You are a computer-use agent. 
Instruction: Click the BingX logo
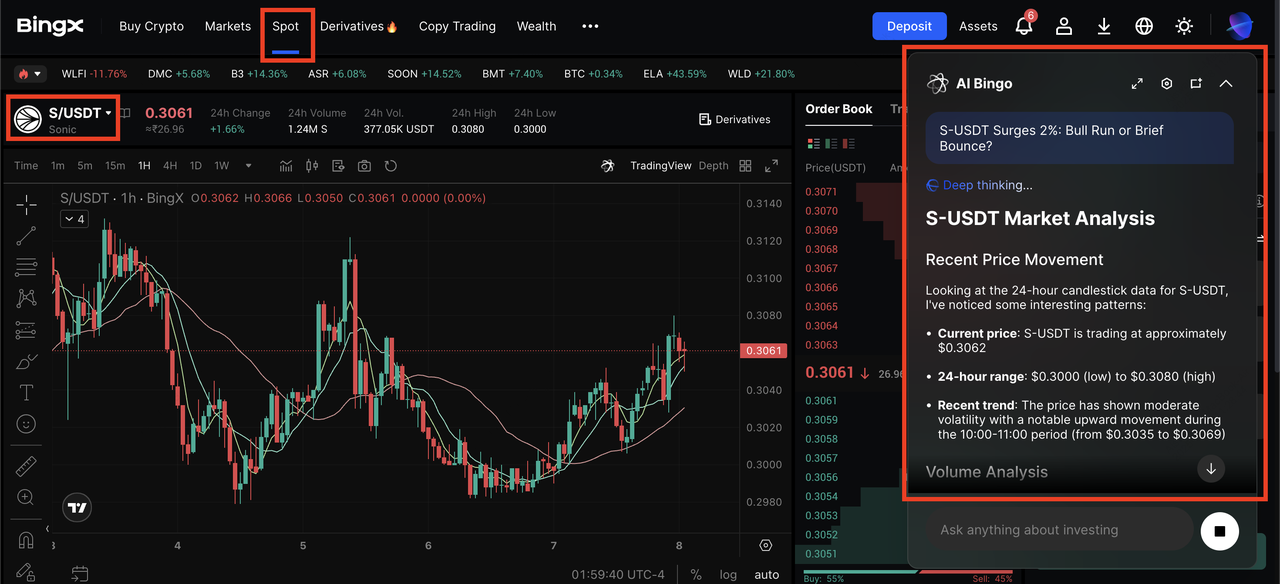click(50, 26)
